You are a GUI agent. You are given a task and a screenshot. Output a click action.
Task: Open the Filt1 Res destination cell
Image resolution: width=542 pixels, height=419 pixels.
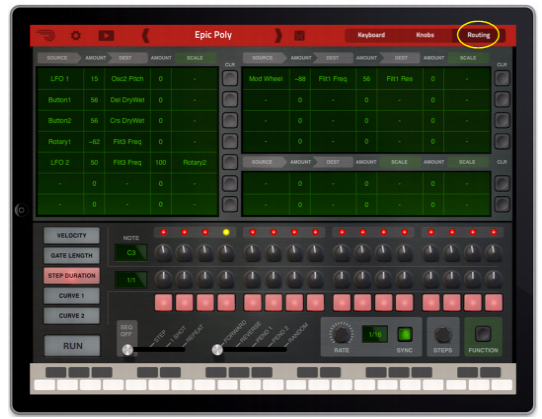[x=400, y=79]
